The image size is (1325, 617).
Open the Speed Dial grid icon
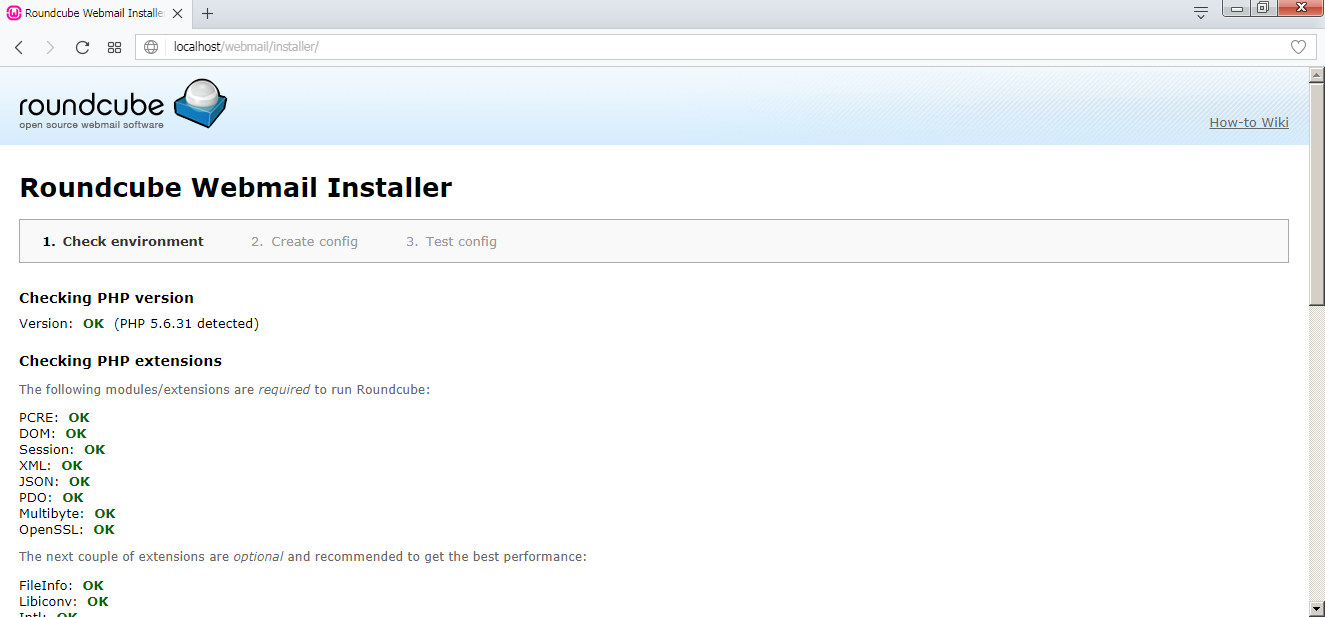pos(114,46)
